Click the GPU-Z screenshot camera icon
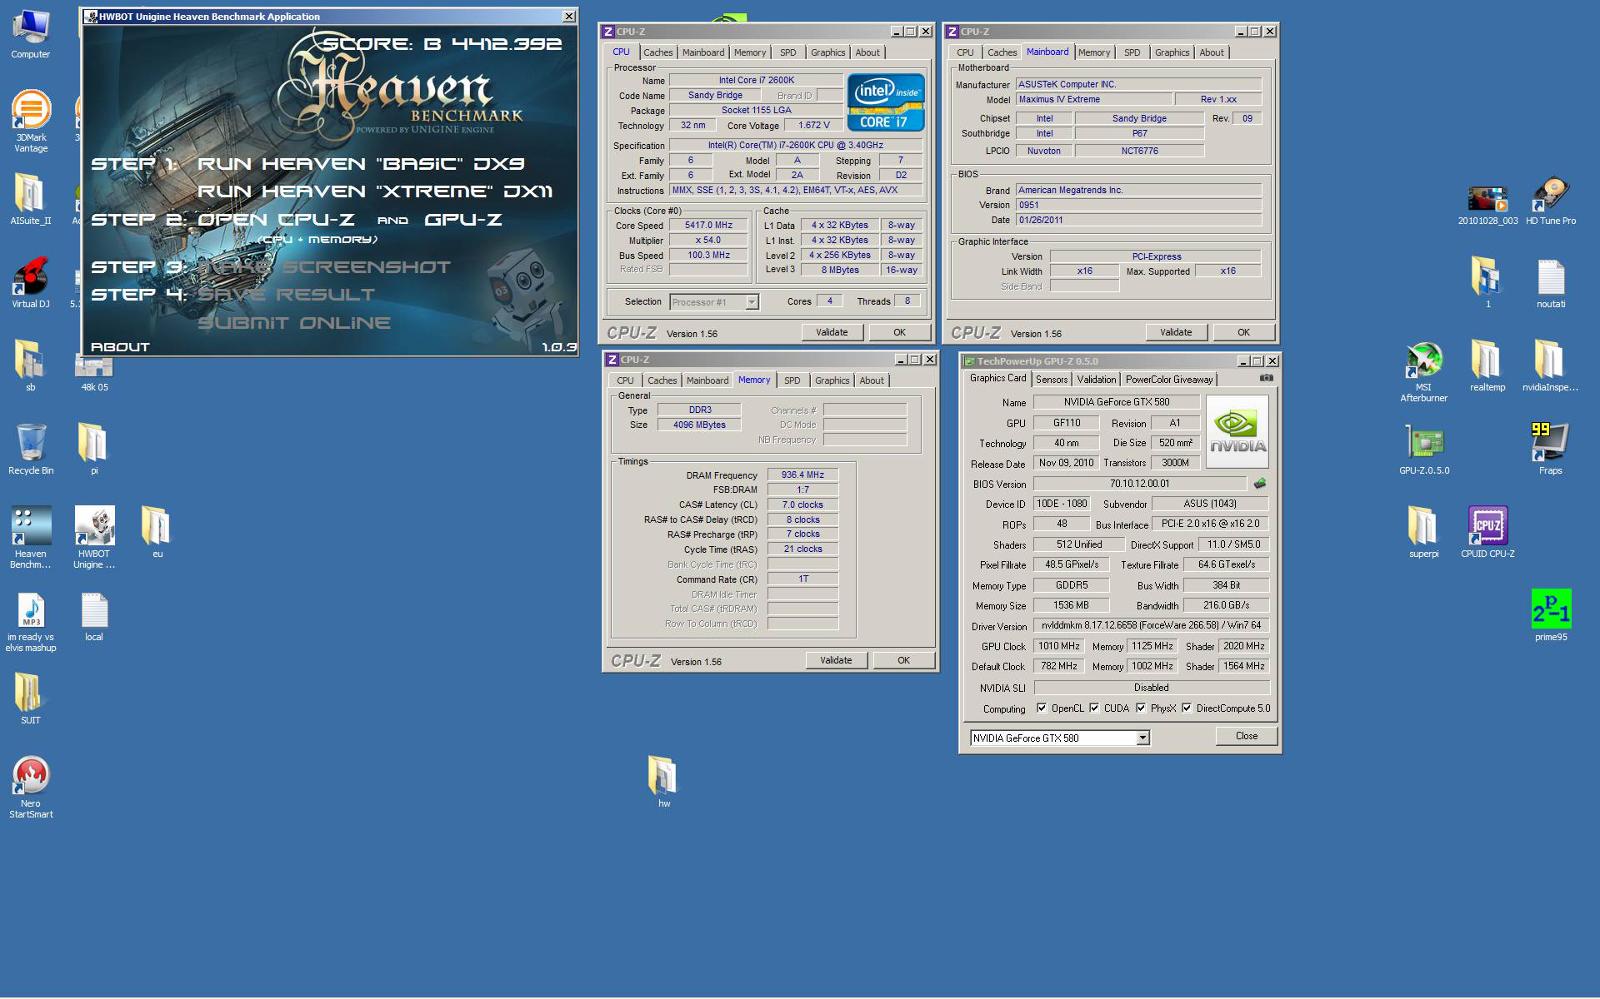The height and width of the screenshot is (999, 1600). (x=1266, y=378)
